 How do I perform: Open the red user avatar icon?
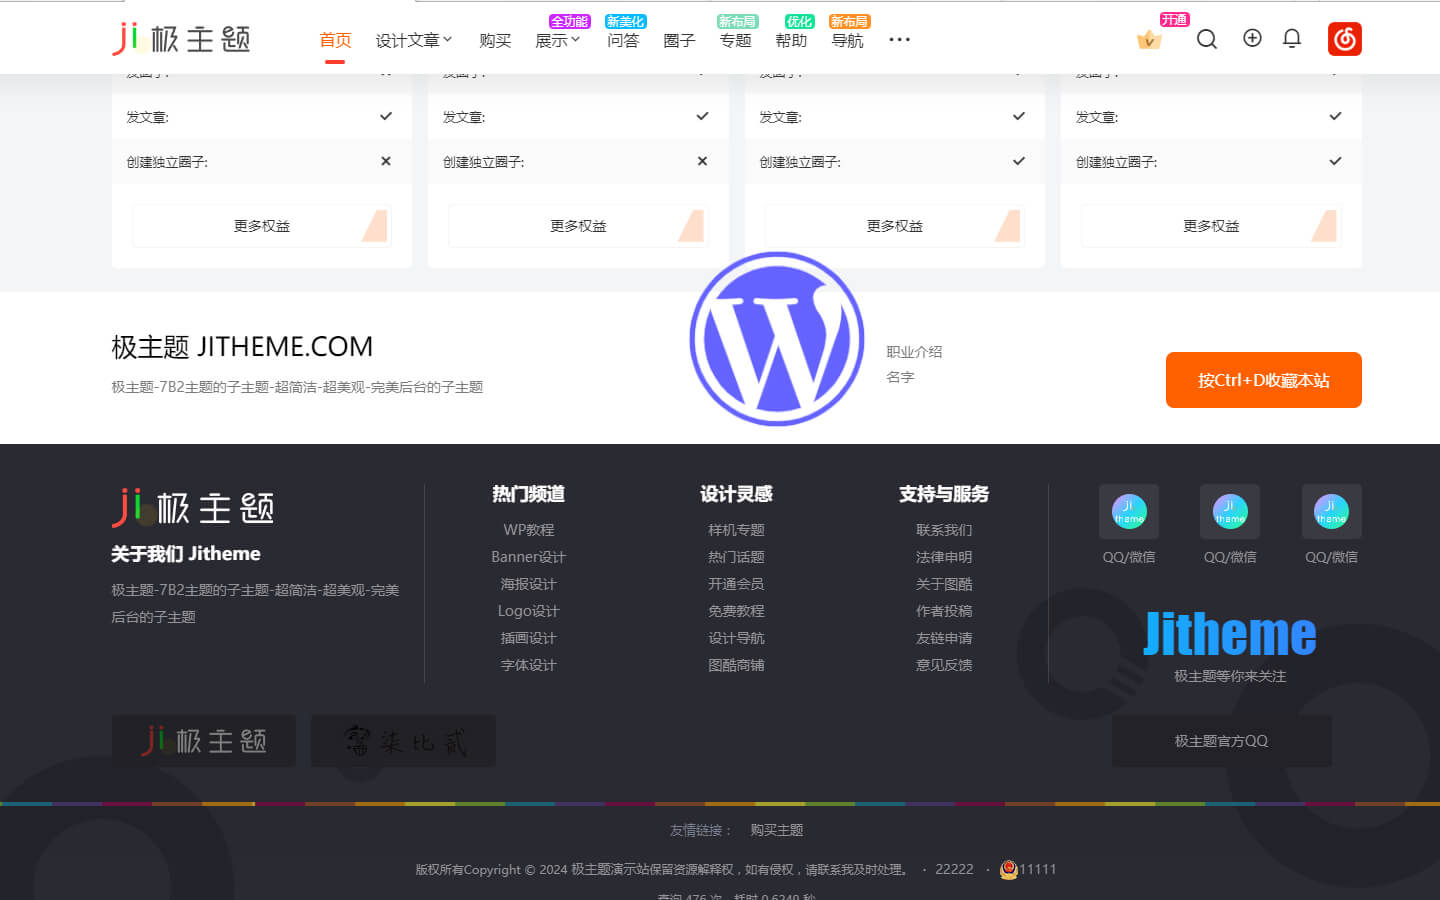(x=1344, y=39)
